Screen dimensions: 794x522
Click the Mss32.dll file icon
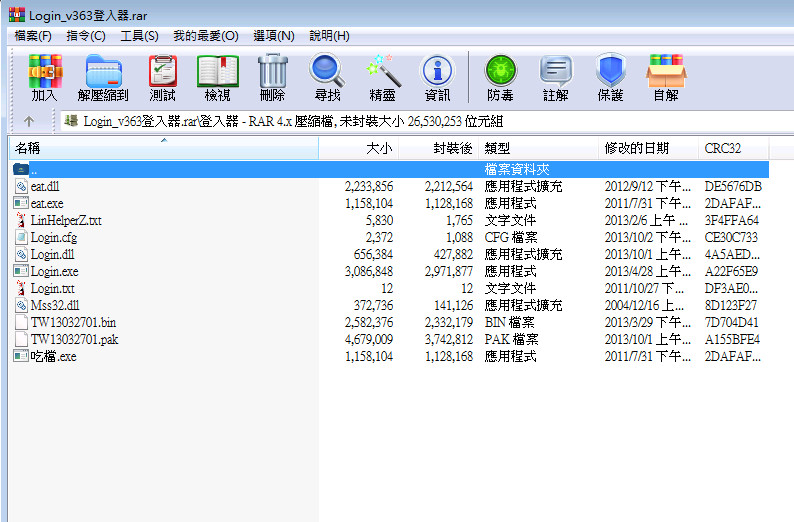[21, 305]
